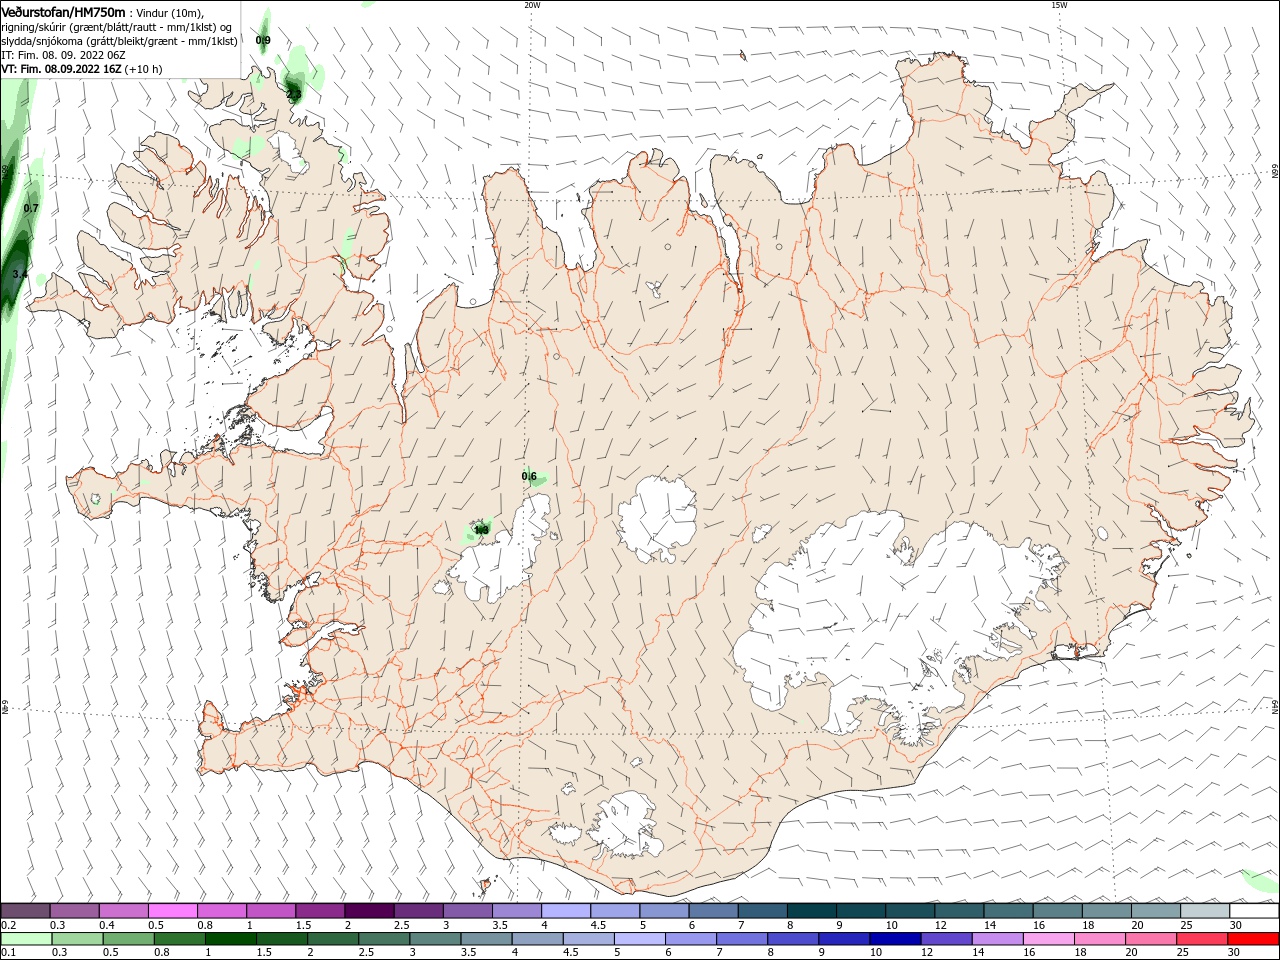
Task: Pick the darkest purple swatch above upper-row 2
Action: click(369, 911)
